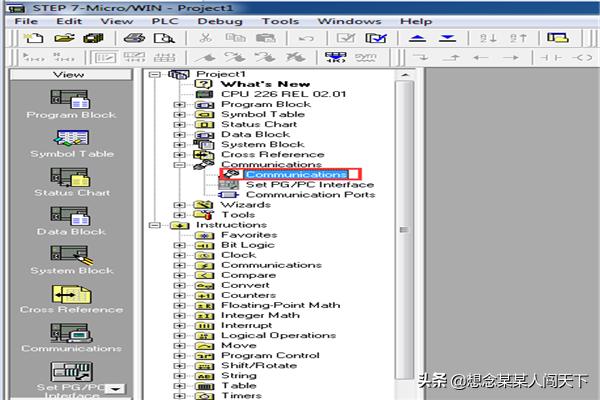Select the highlighted Communications tree item
600x400 pixels.
click(296, 175)
